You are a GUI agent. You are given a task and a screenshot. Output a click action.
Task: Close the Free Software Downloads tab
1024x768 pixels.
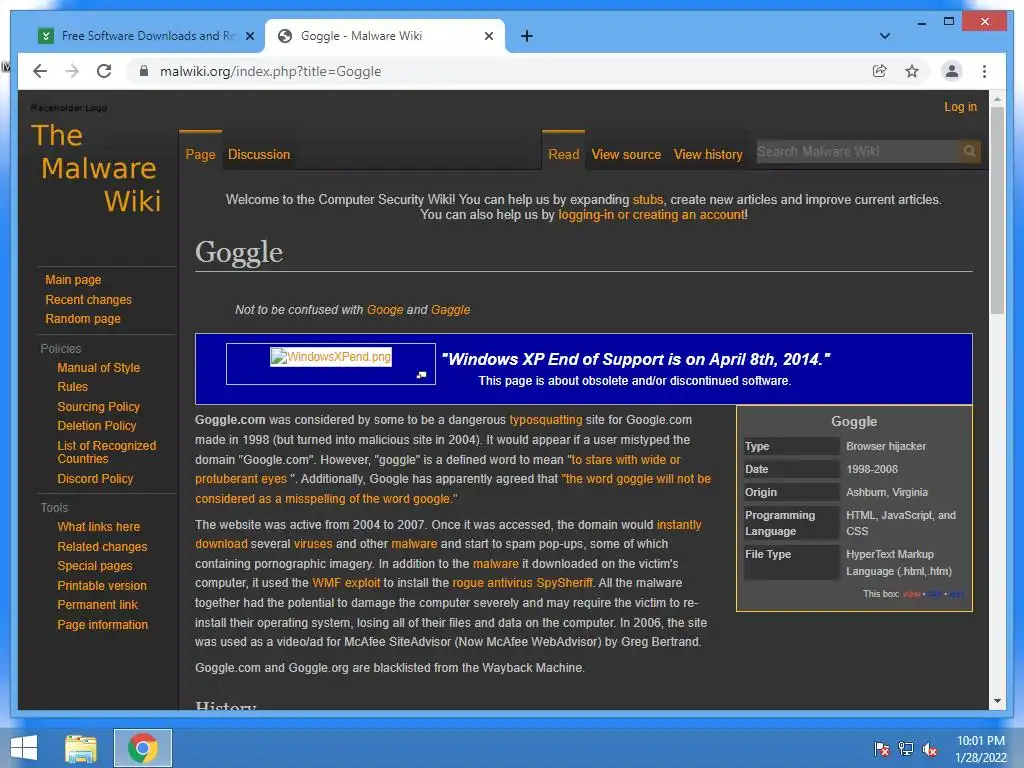249,36
